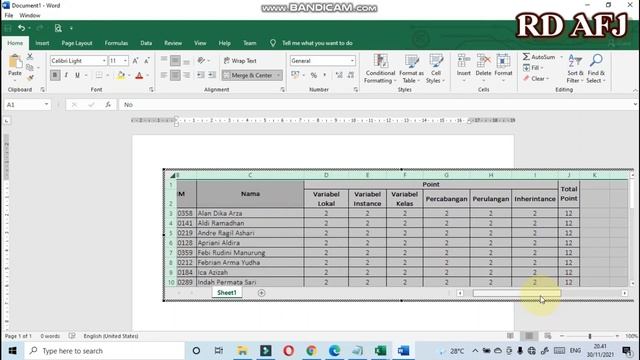This screenshot has height=360, width=640.
Task: Open the Calibri Light font name dropdown
Action: [104, 61]
